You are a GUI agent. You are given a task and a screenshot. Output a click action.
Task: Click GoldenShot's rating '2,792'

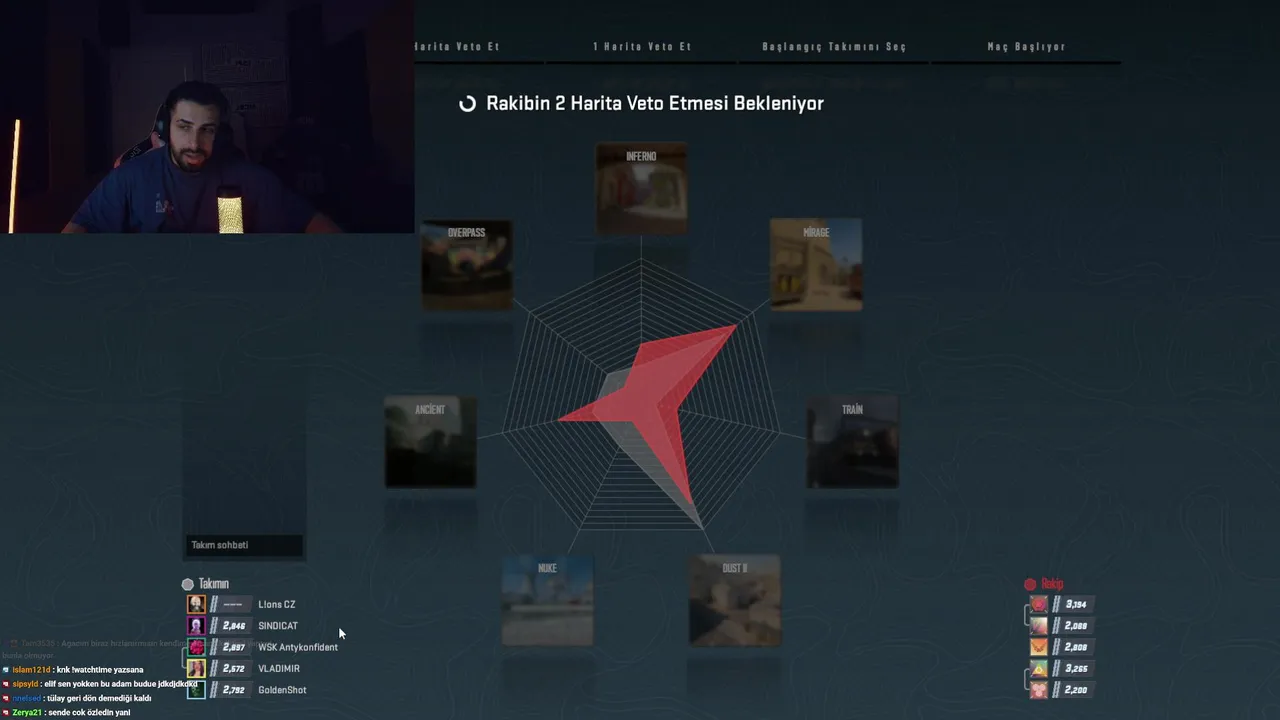pyautogui.click(x=234, y=690)
